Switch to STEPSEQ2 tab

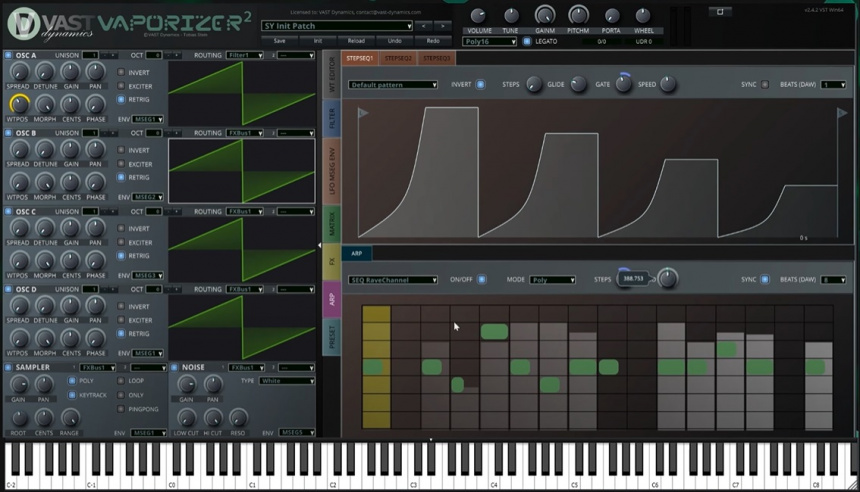coord(398,58)
